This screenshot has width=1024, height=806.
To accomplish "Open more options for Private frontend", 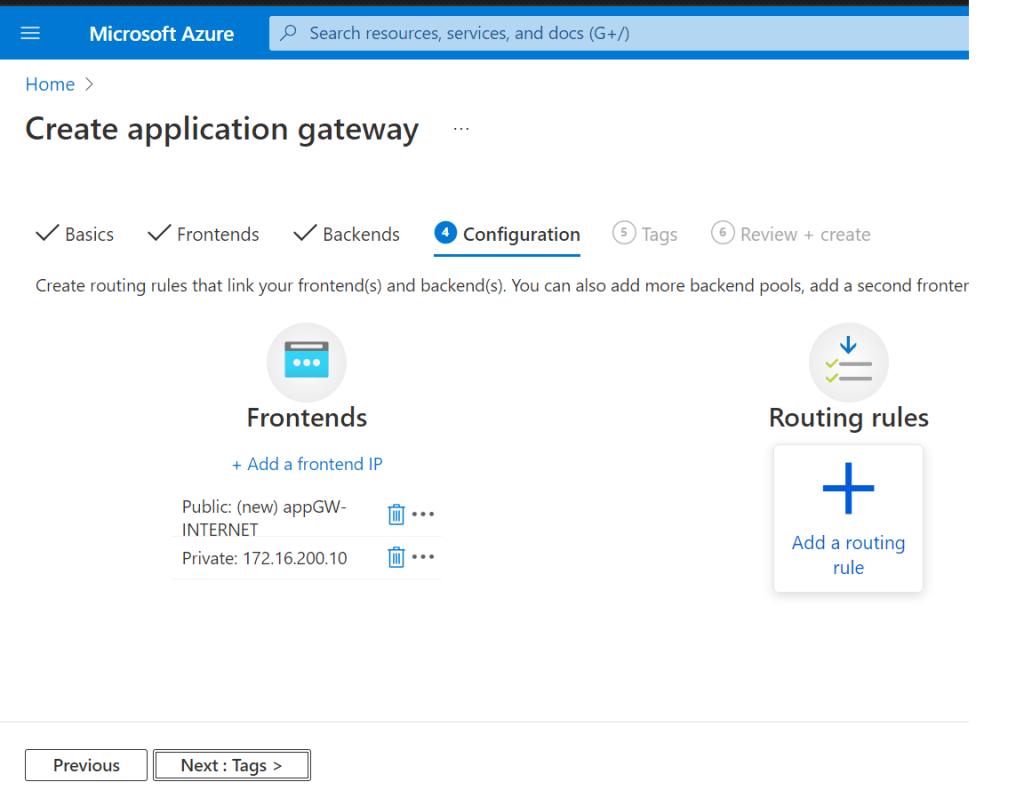I will pos(424,557).
